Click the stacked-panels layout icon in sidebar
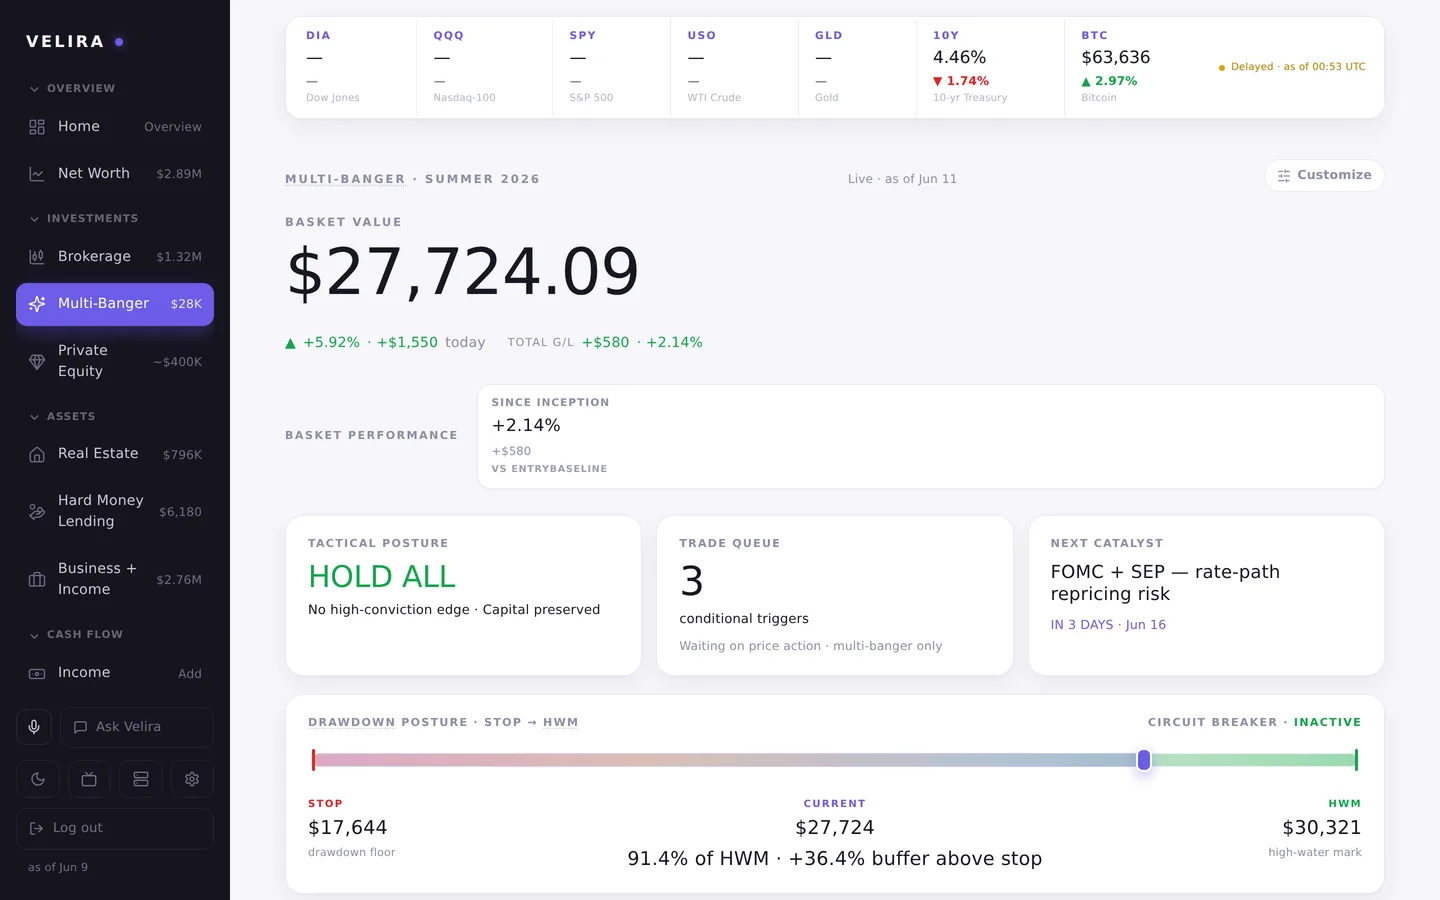Image resolution: width=1440 pixels, height=900 pixels. pyautogui.click(x=141, y=779)
